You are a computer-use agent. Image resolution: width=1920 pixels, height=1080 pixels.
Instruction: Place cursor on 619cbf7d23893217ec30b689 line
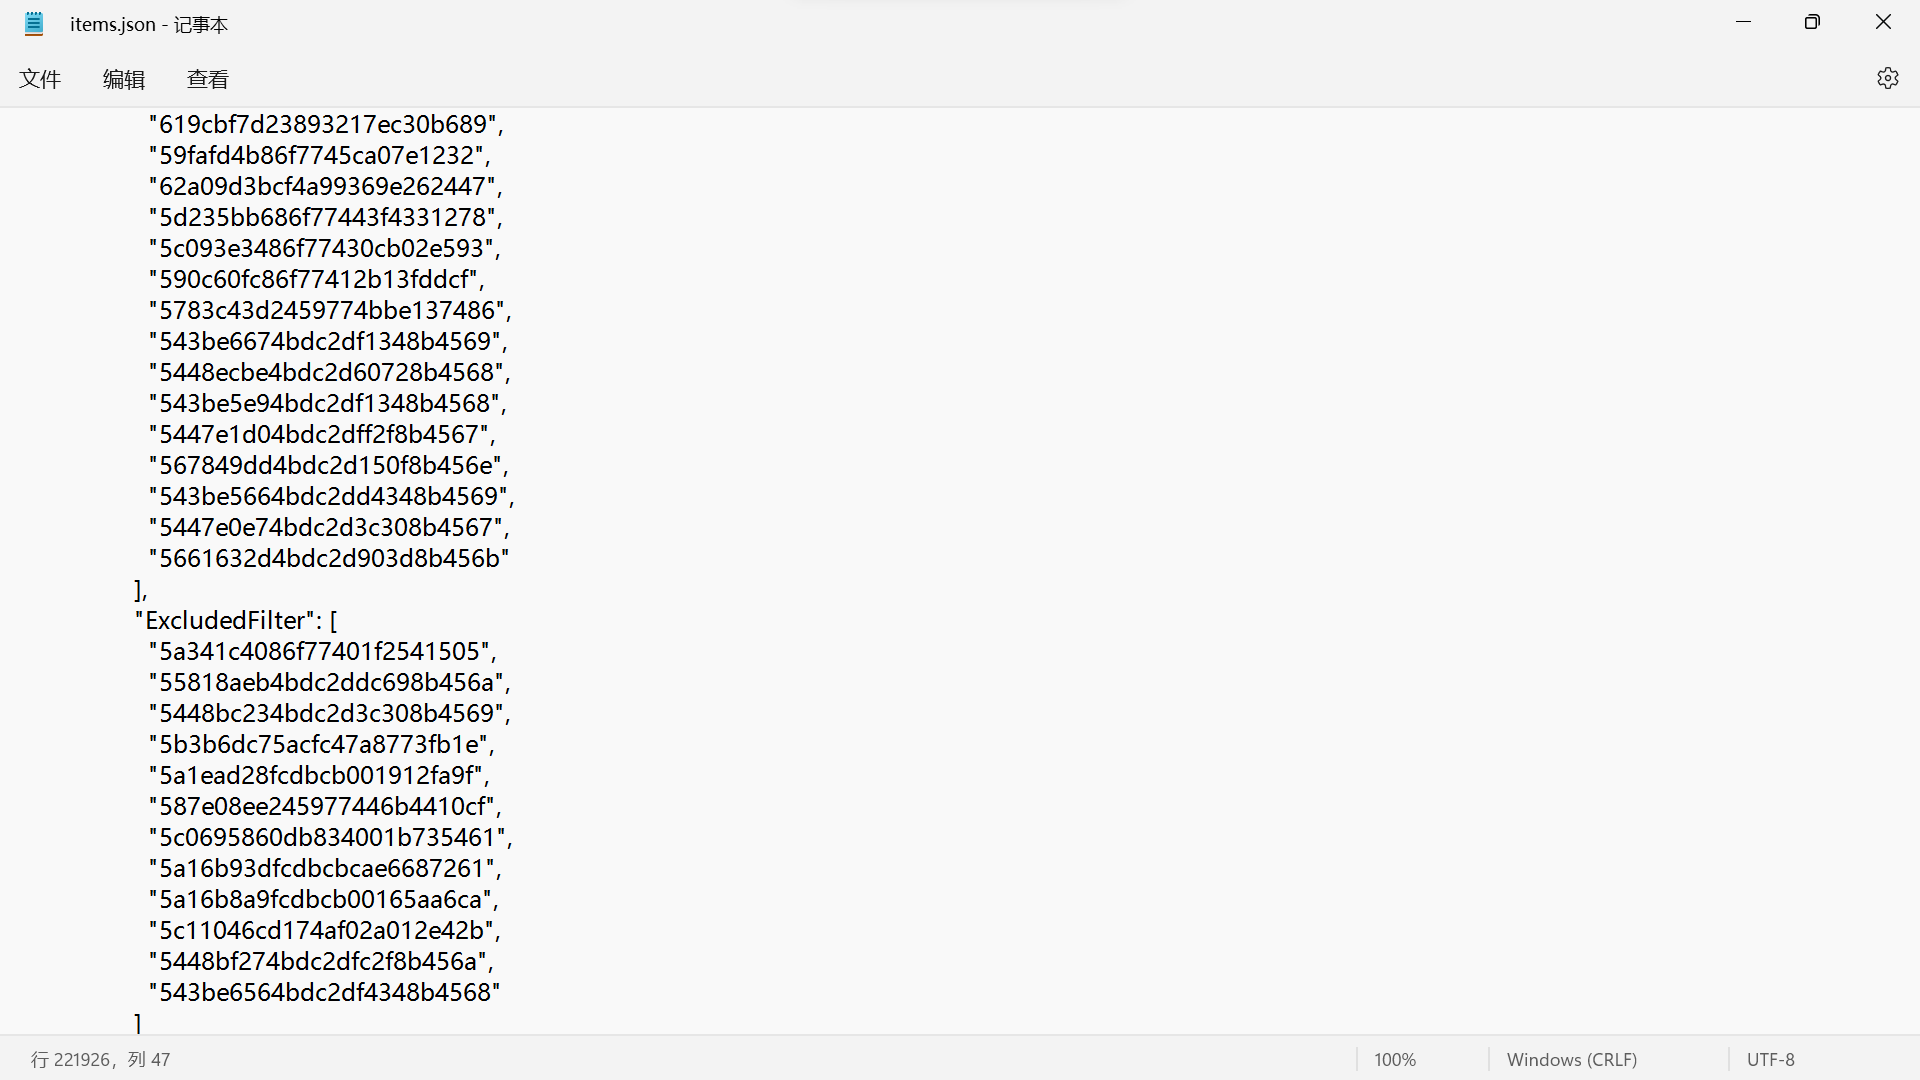[x=326, y=124]
